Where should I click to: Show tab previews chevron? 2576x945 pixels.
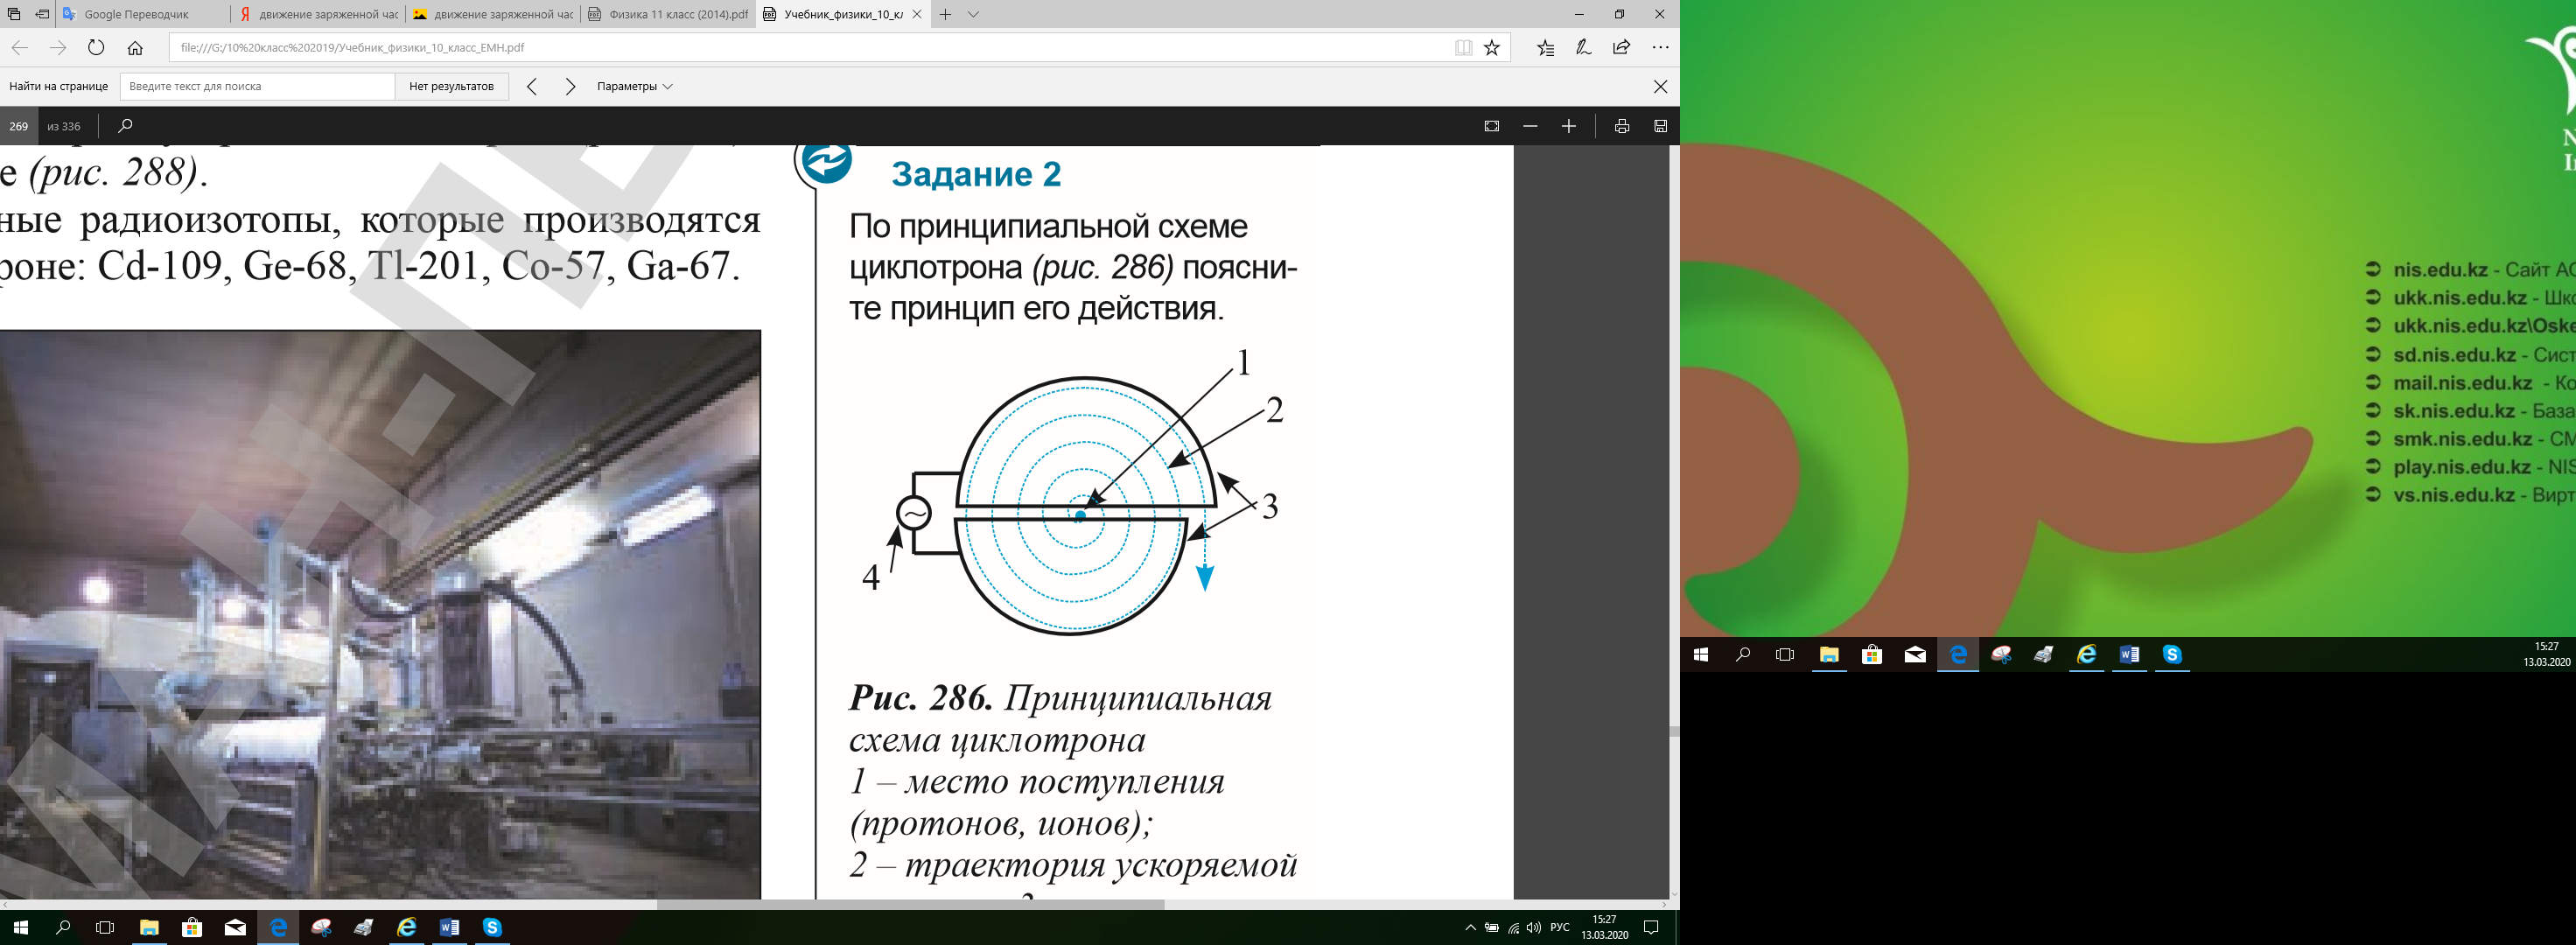click(x=974, y=14)
